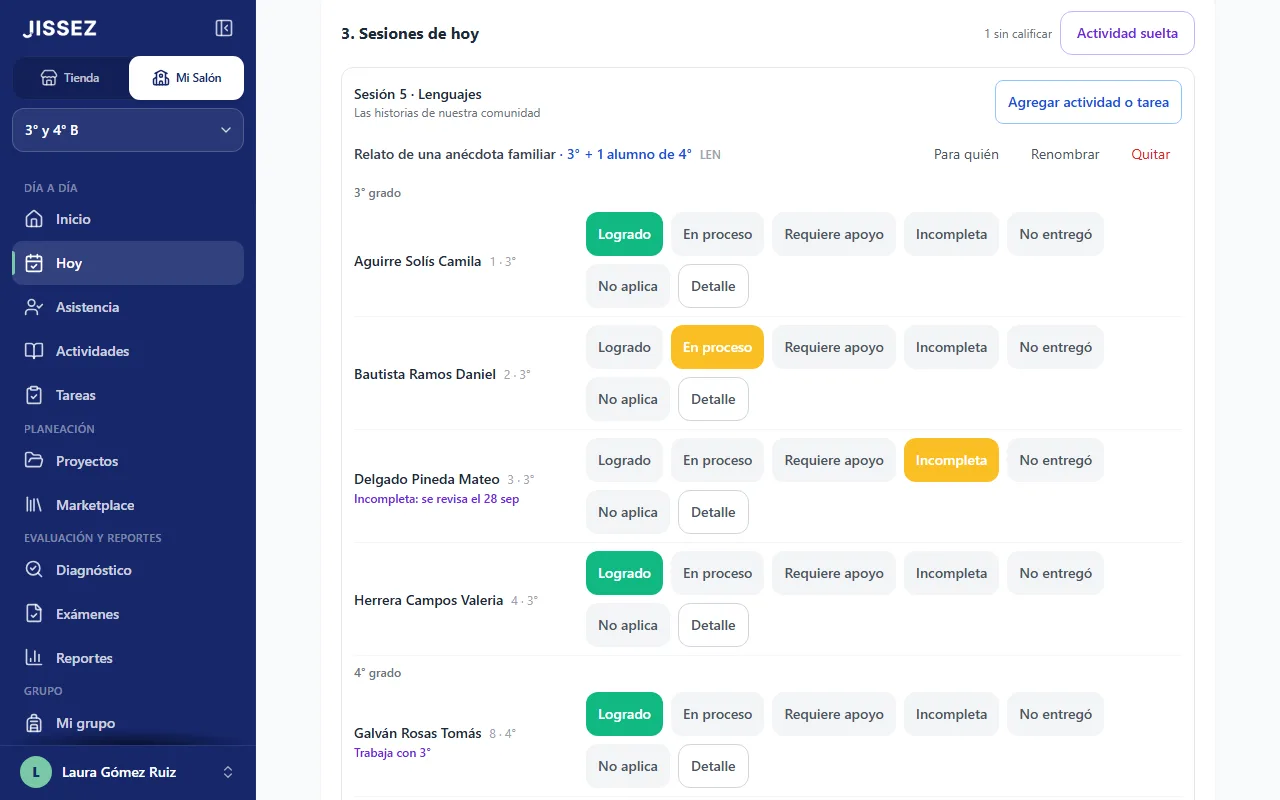The height and width of the screenshot is (800, 1280).
Task: Click the Exámenes file-check icon
Action: (34, 614)
